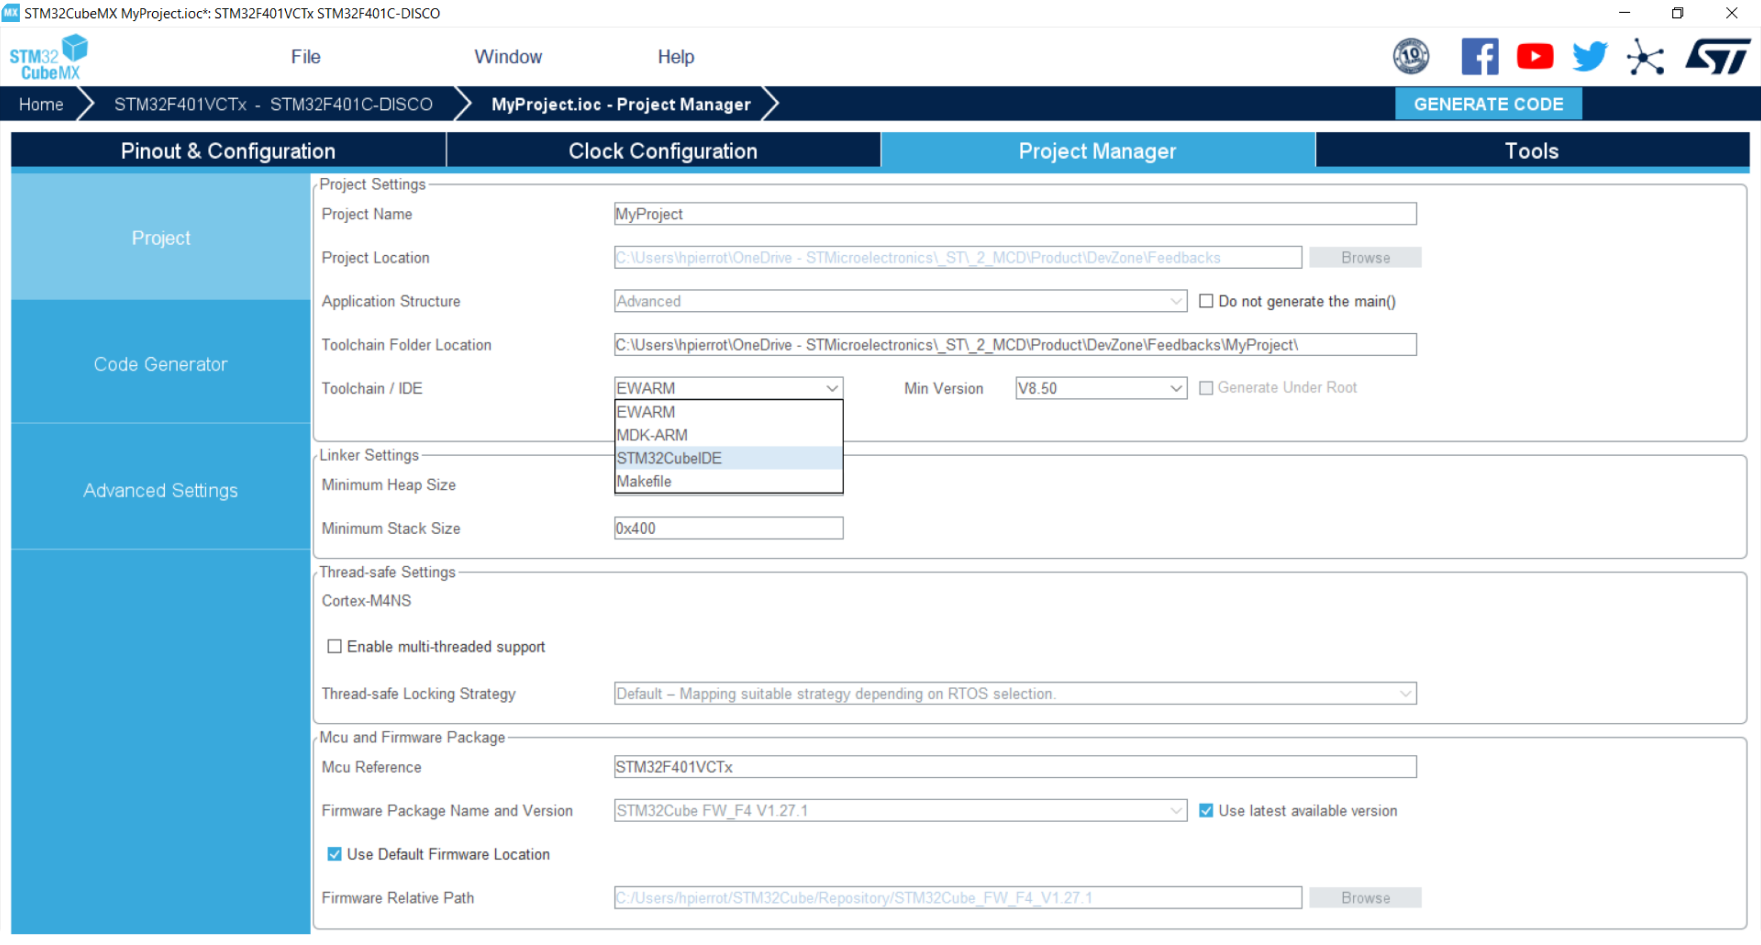
Task: Open the YouTube icon link
Action: point(1534,56)
